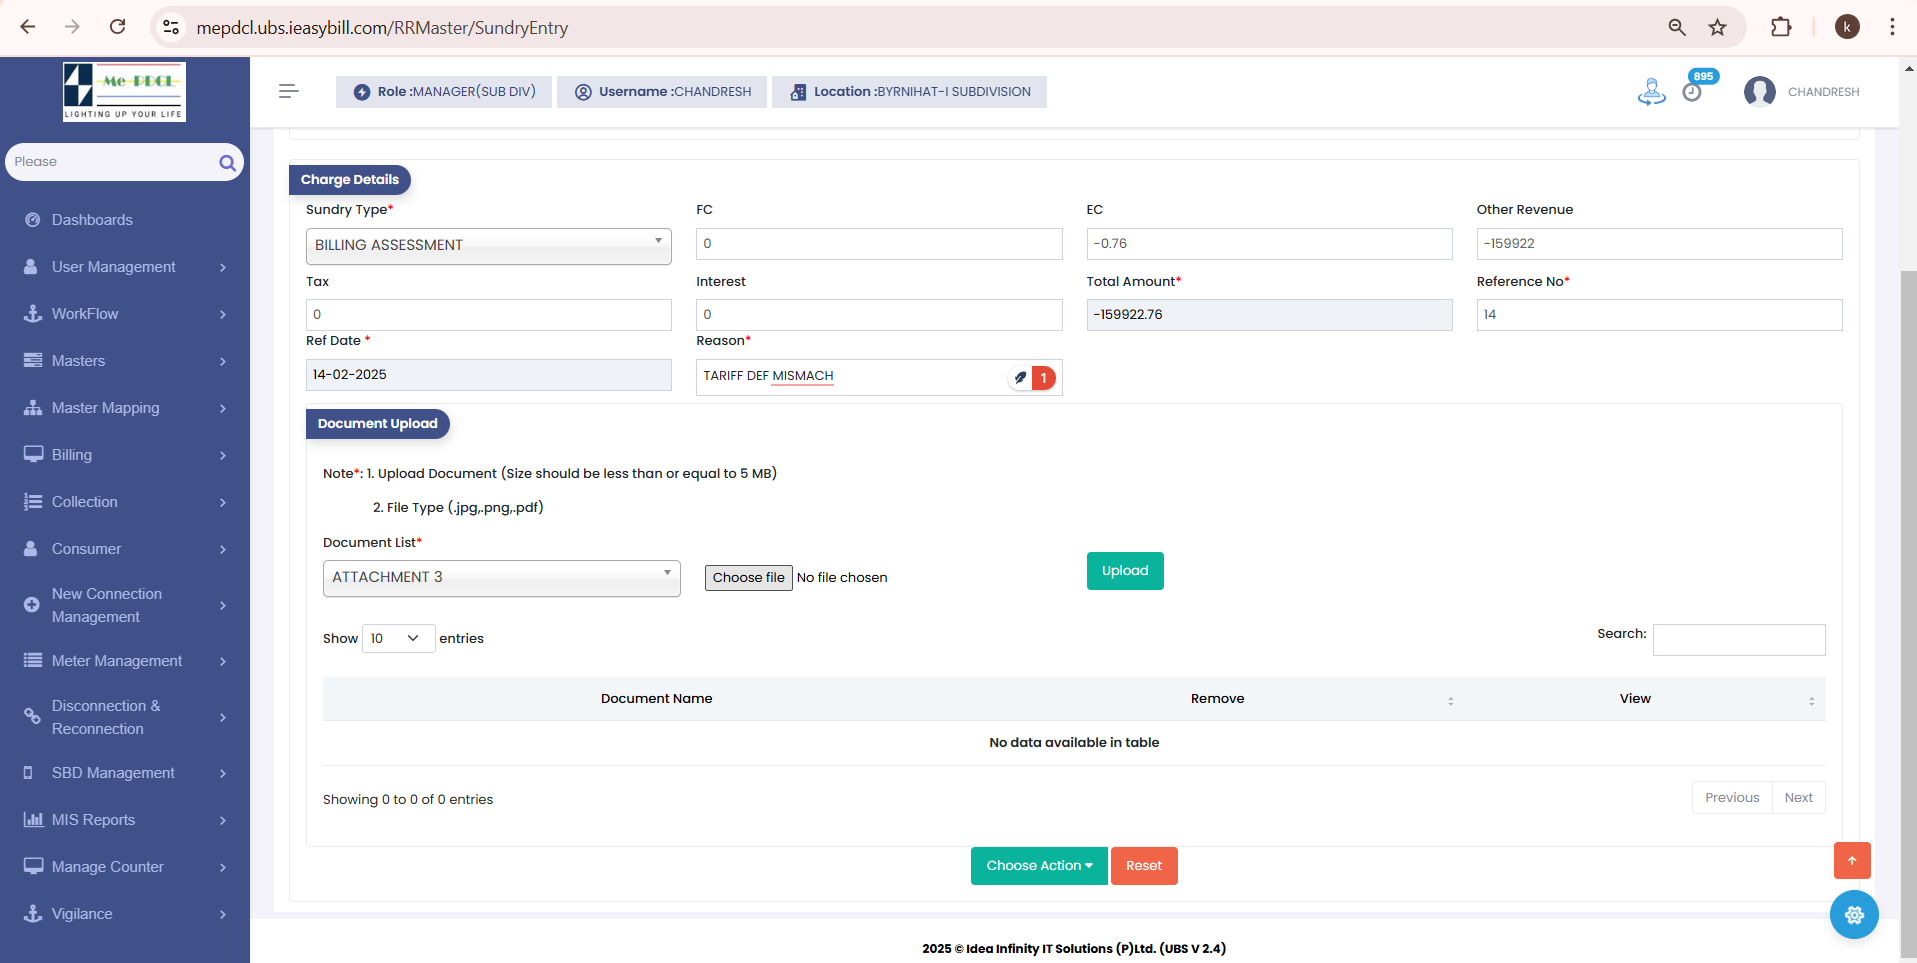This screenshot has height=963, width=1917.
Task: Click the EC input field
Action: point(1269,244)
